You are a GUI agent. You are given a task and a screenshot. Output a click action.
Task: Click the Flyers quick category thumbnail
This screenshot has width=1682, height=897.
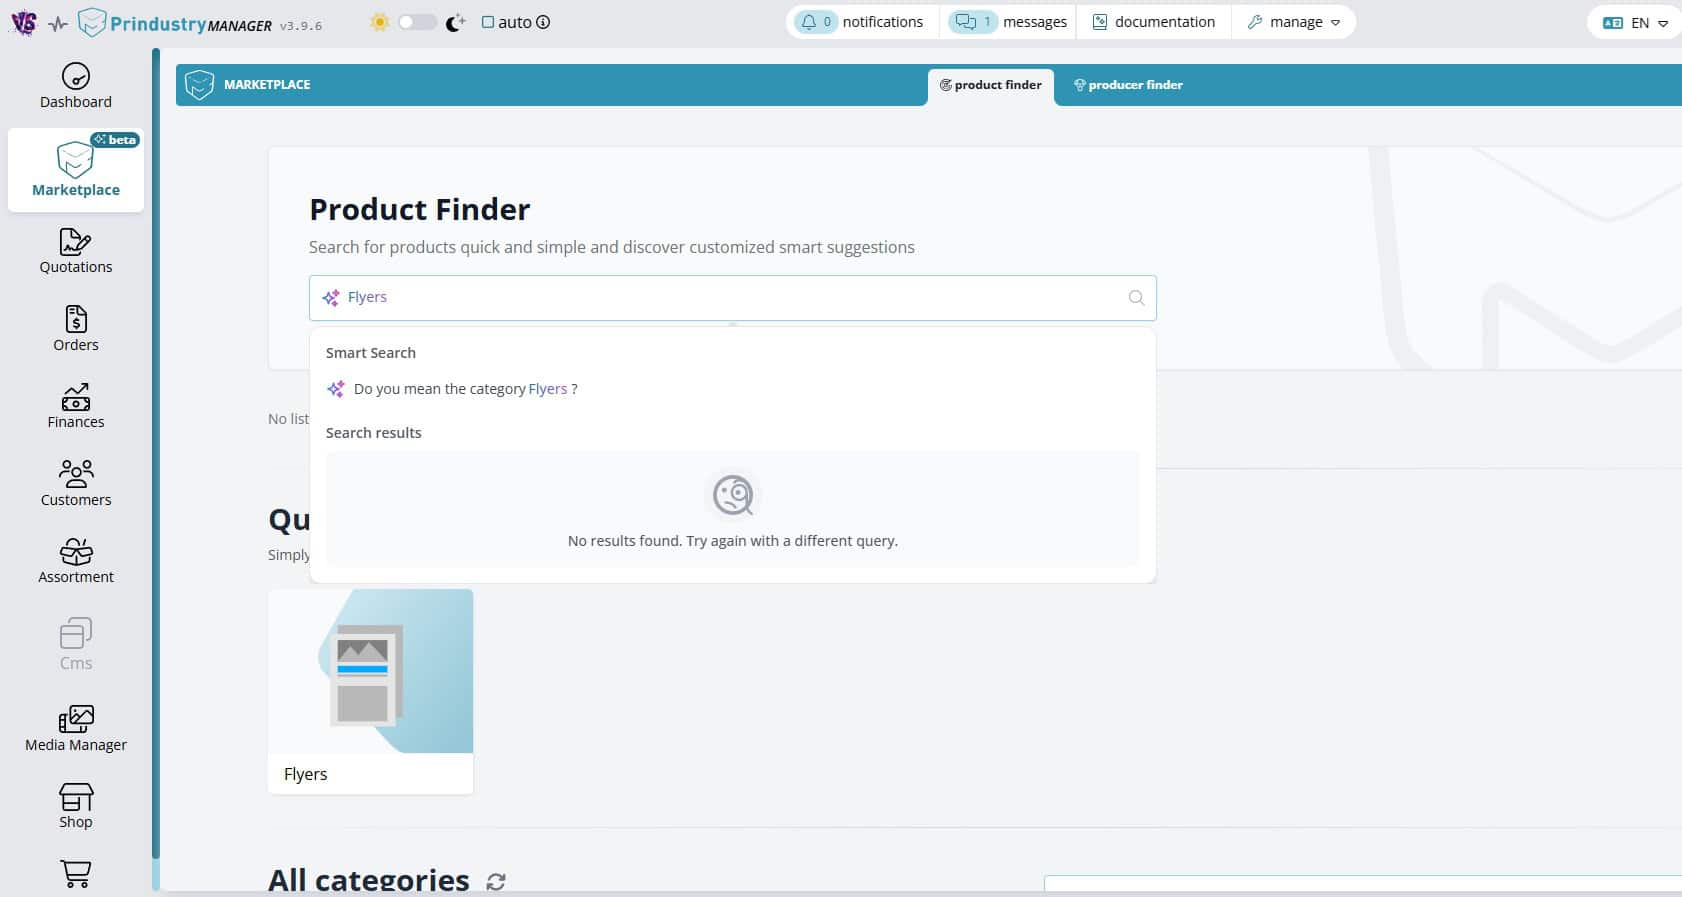[370, 671]
